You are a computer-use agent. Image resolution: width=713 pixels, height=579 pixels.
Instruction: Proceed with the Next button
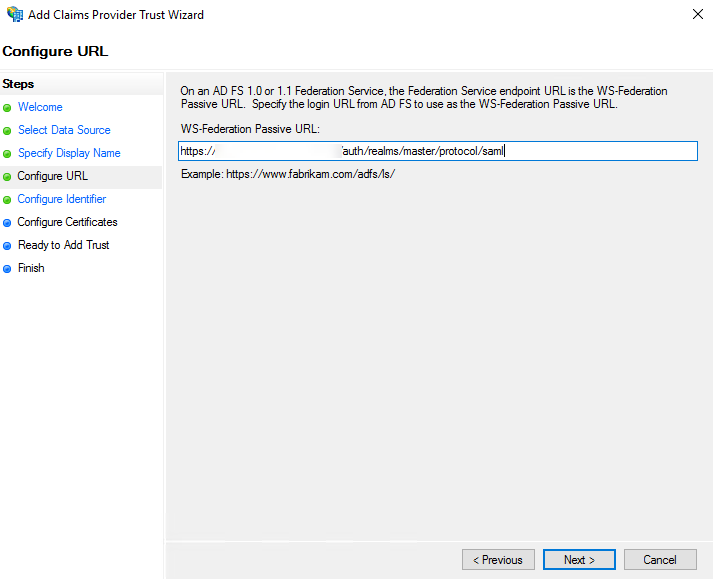click(579, 560)
